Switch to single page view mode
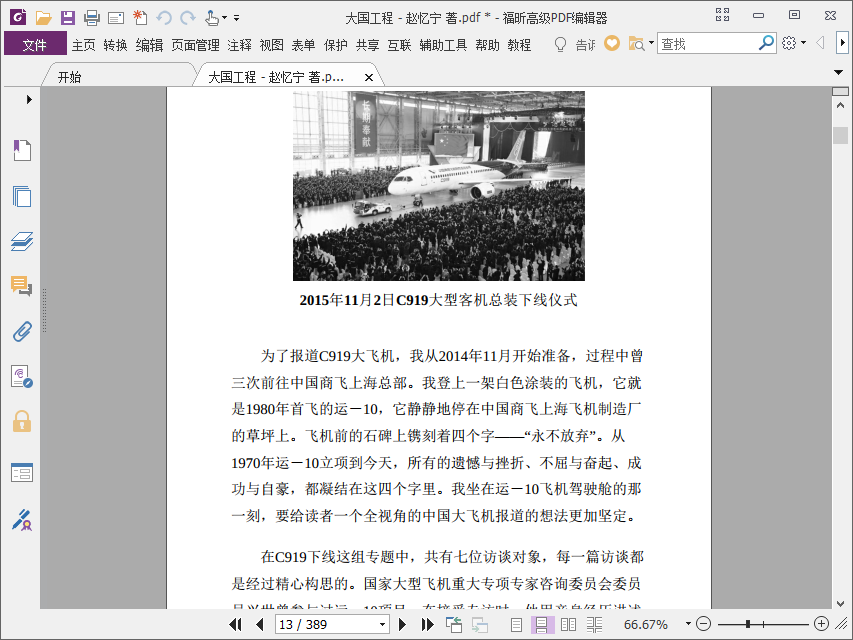The height and width of the screenshot is (640, 853). coord(516,625)
